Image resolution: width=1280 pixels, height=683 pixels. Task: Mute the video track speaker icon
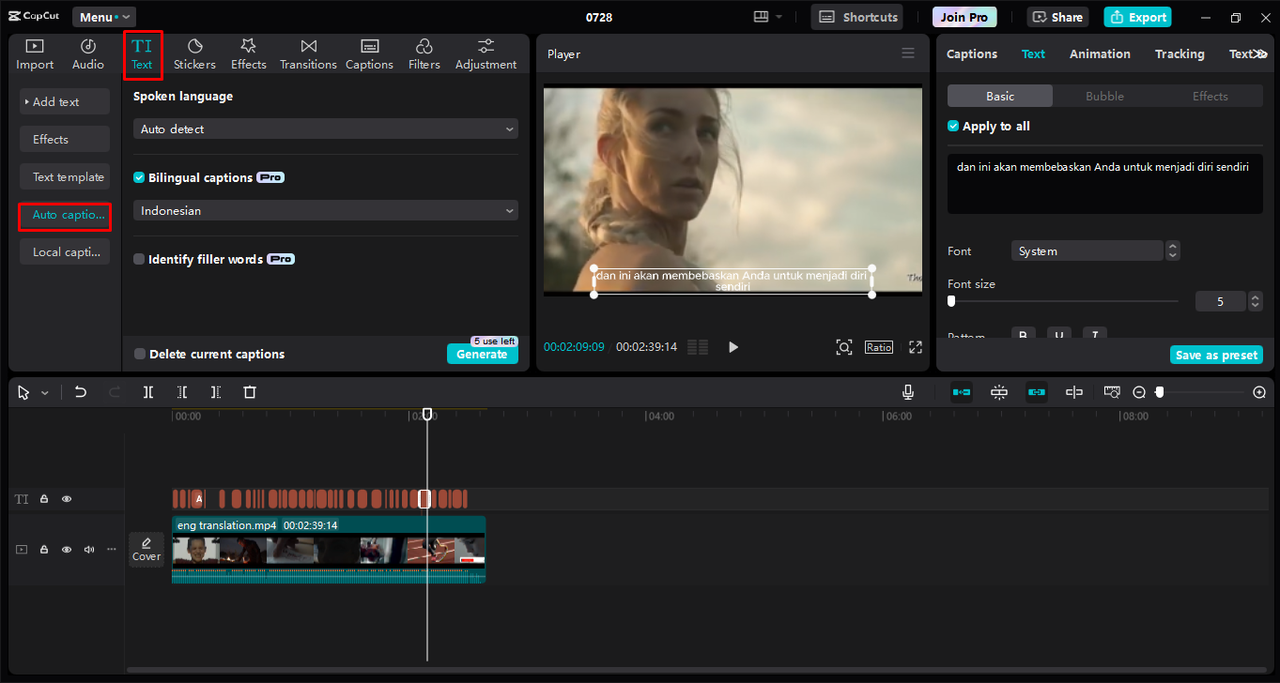pos(89,549)
